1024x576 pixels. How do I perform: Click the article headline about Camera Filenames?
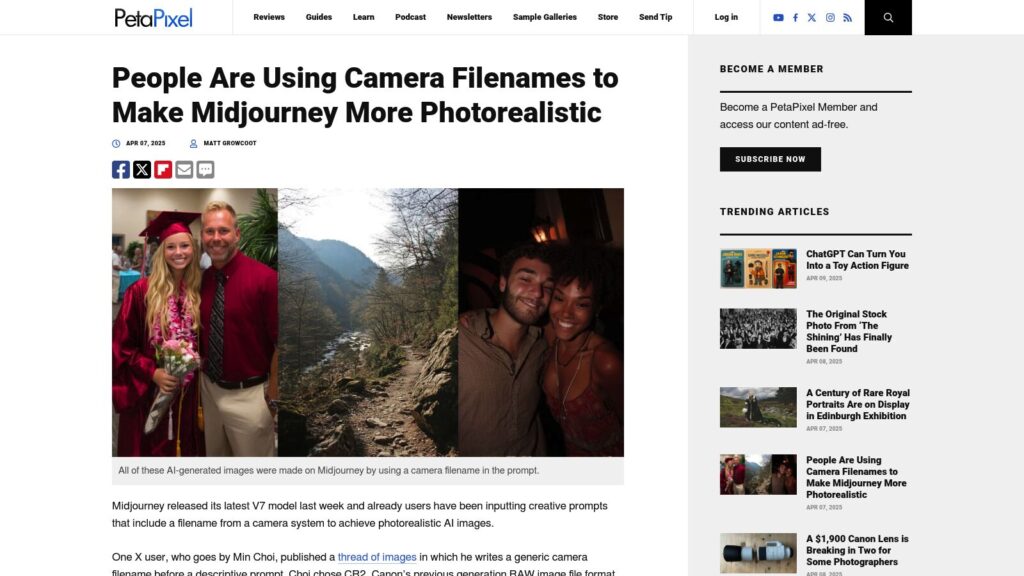365,95
